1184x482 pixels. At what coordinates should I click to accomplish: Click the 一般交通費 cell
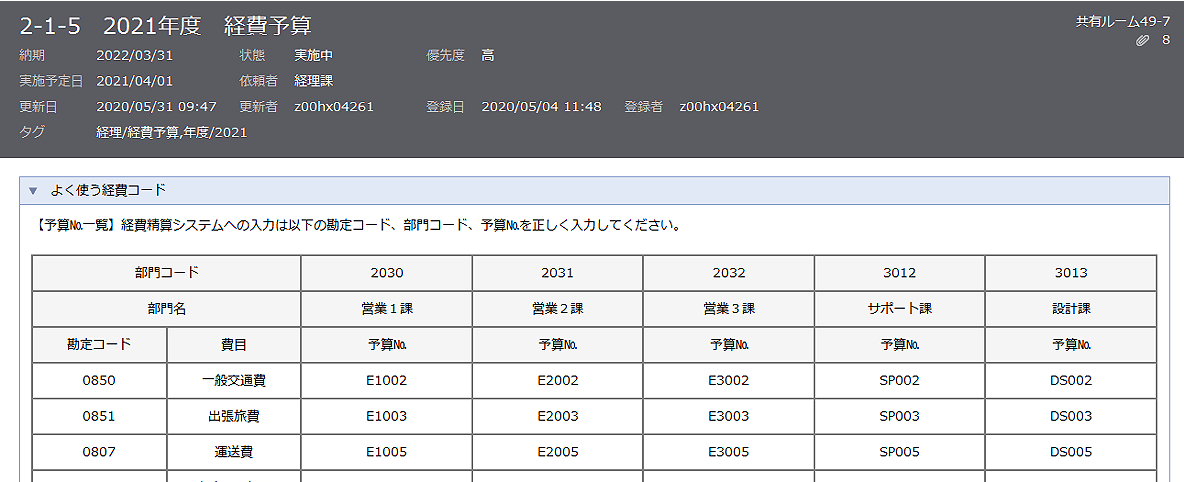pyautogui.click(x=233, y=381)
